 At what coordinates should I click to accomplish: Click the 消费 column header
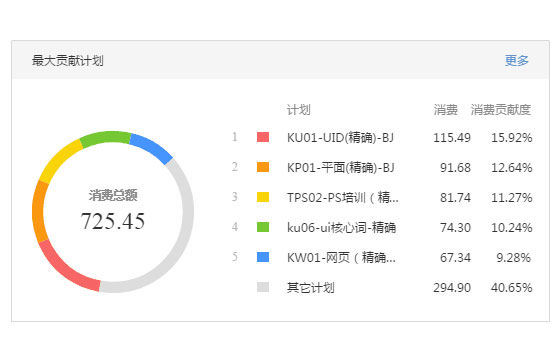pyautogui.click(x=445, y=110)
